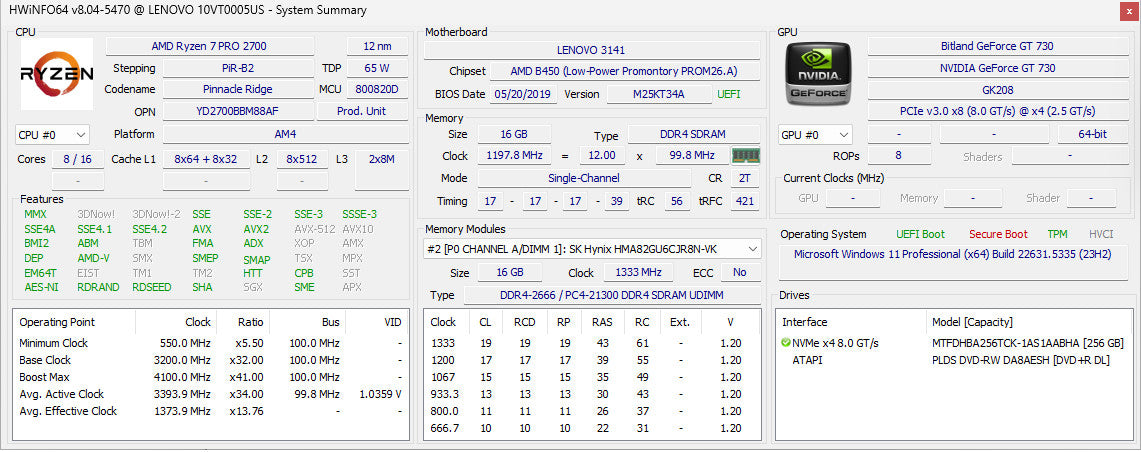
Task: Click the 65 W TDP value
Action: coord(378,68)
